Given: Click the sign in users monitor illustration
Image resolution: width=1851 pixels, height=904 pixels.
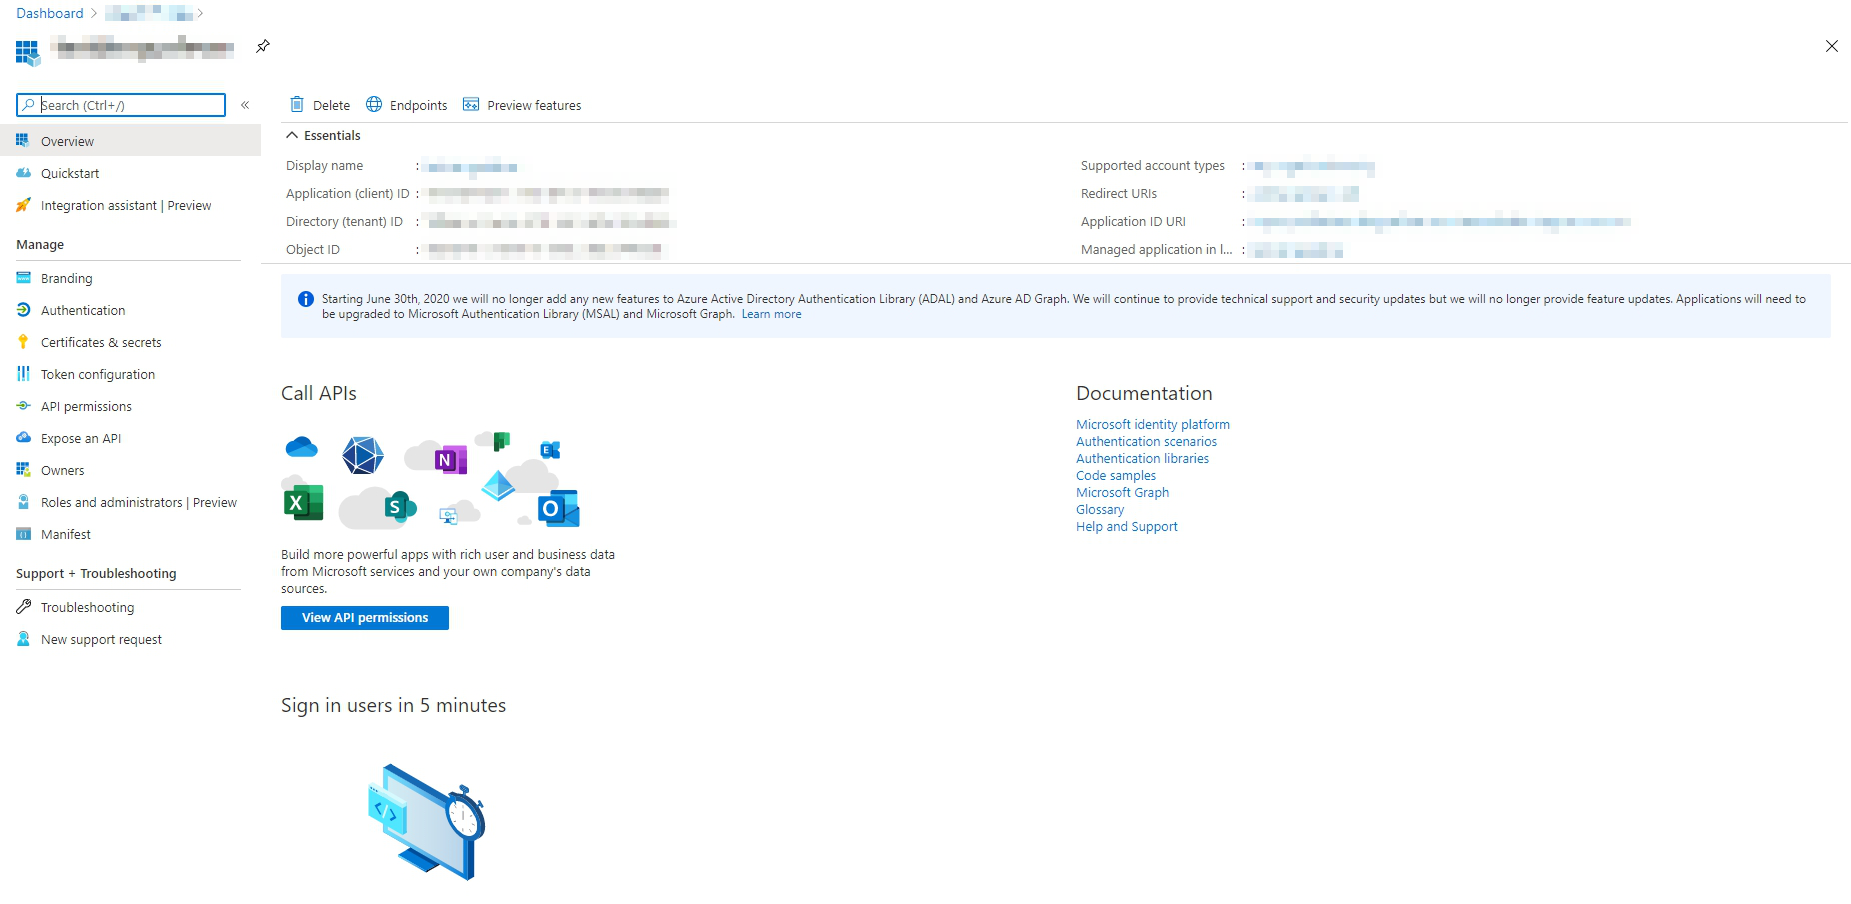Looking at the screenshot, I should tap(426, 822).
